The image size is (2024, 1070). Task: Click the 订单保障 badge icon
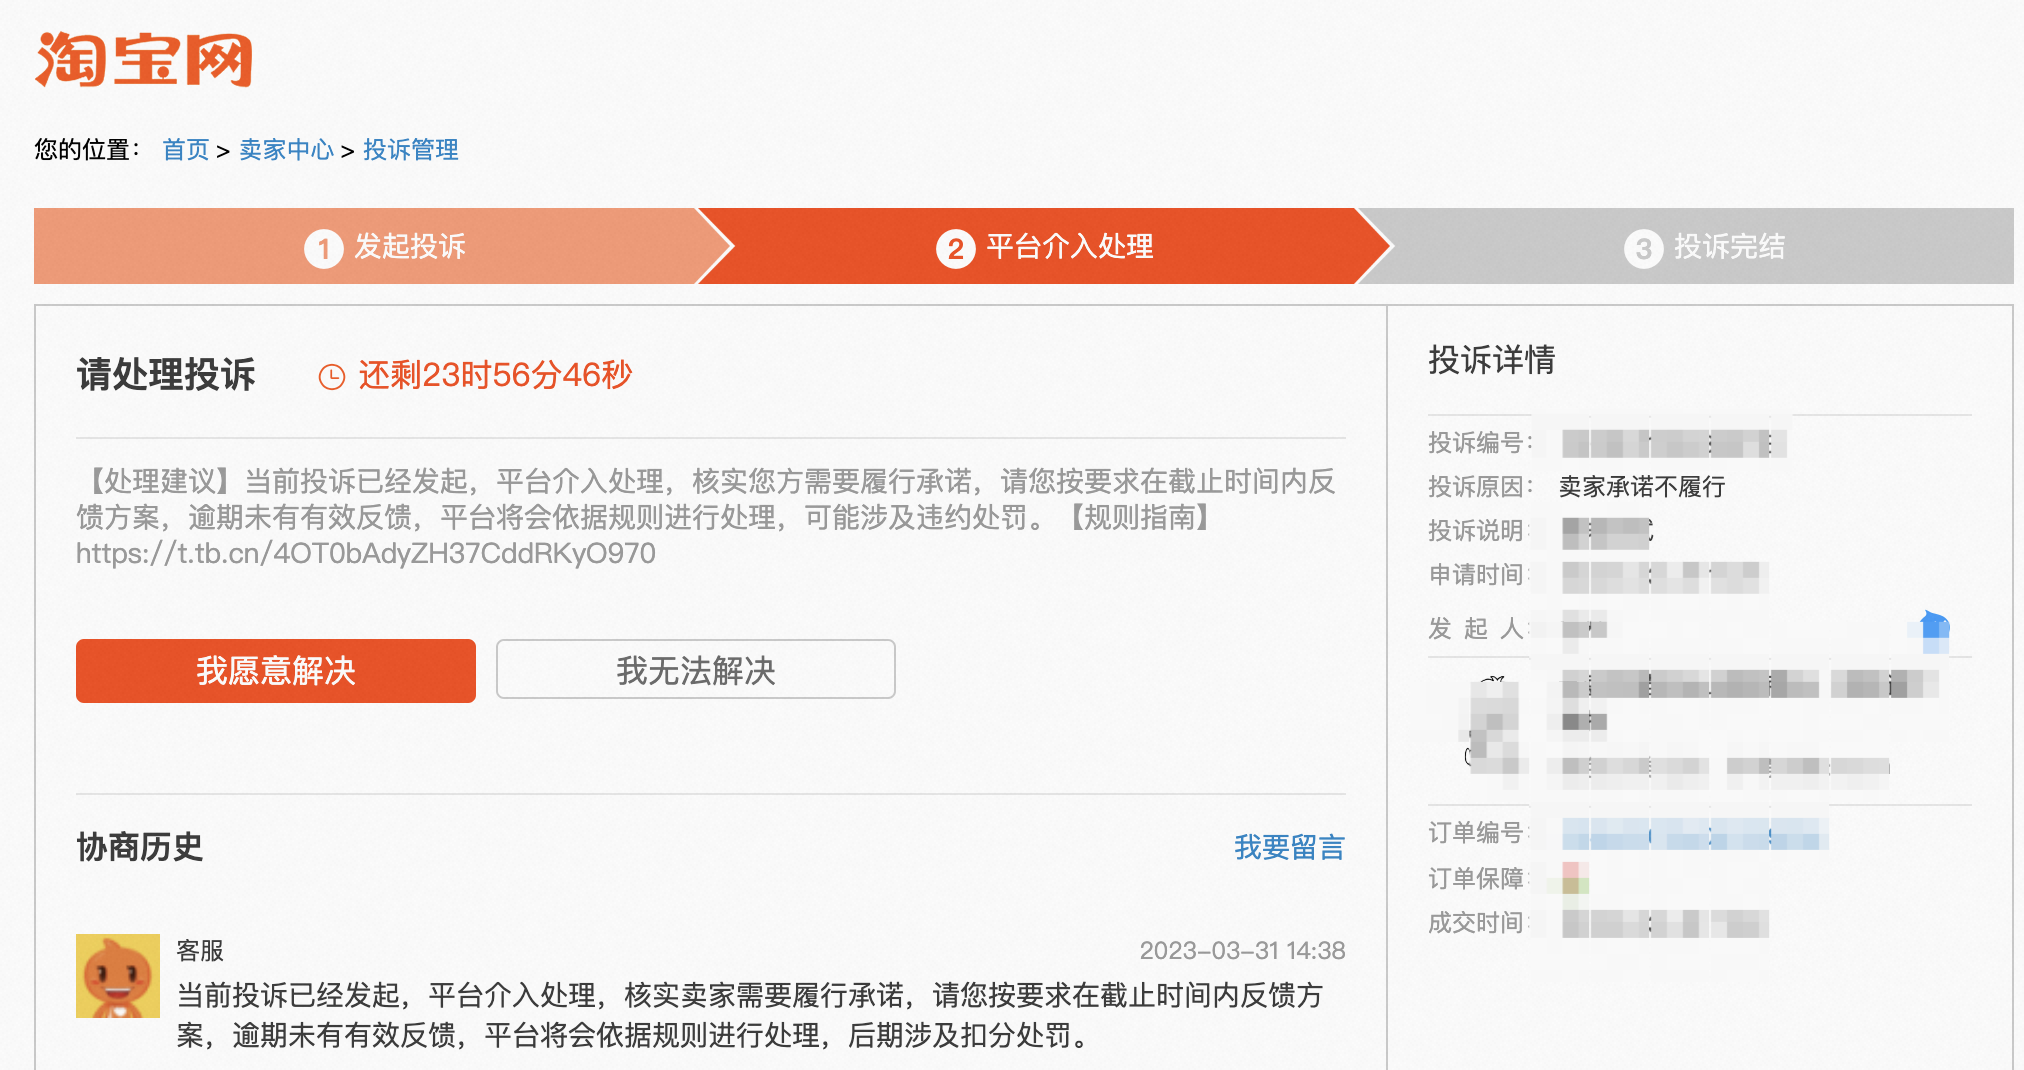(x=1575, y=878)
